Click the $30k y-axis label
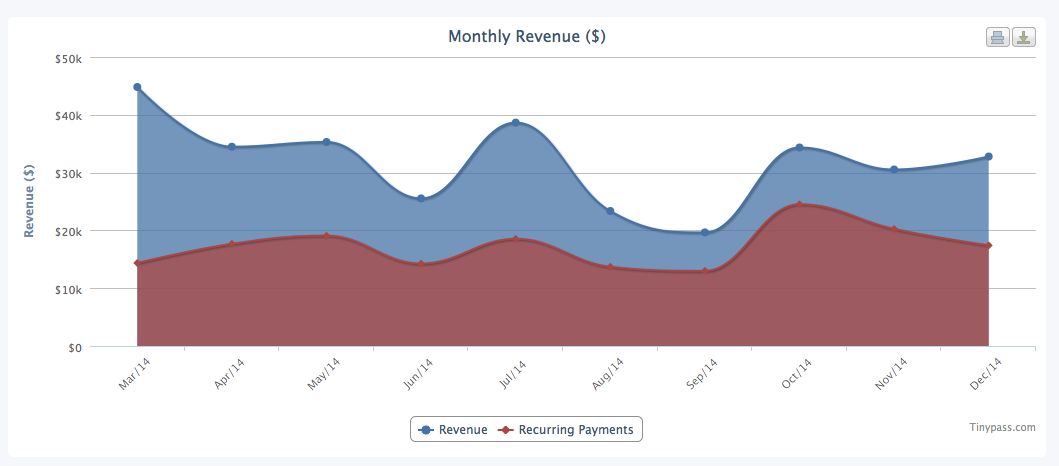Image resolution: width=1059 pixels, height=466 pixels. (x=68, y=173)
